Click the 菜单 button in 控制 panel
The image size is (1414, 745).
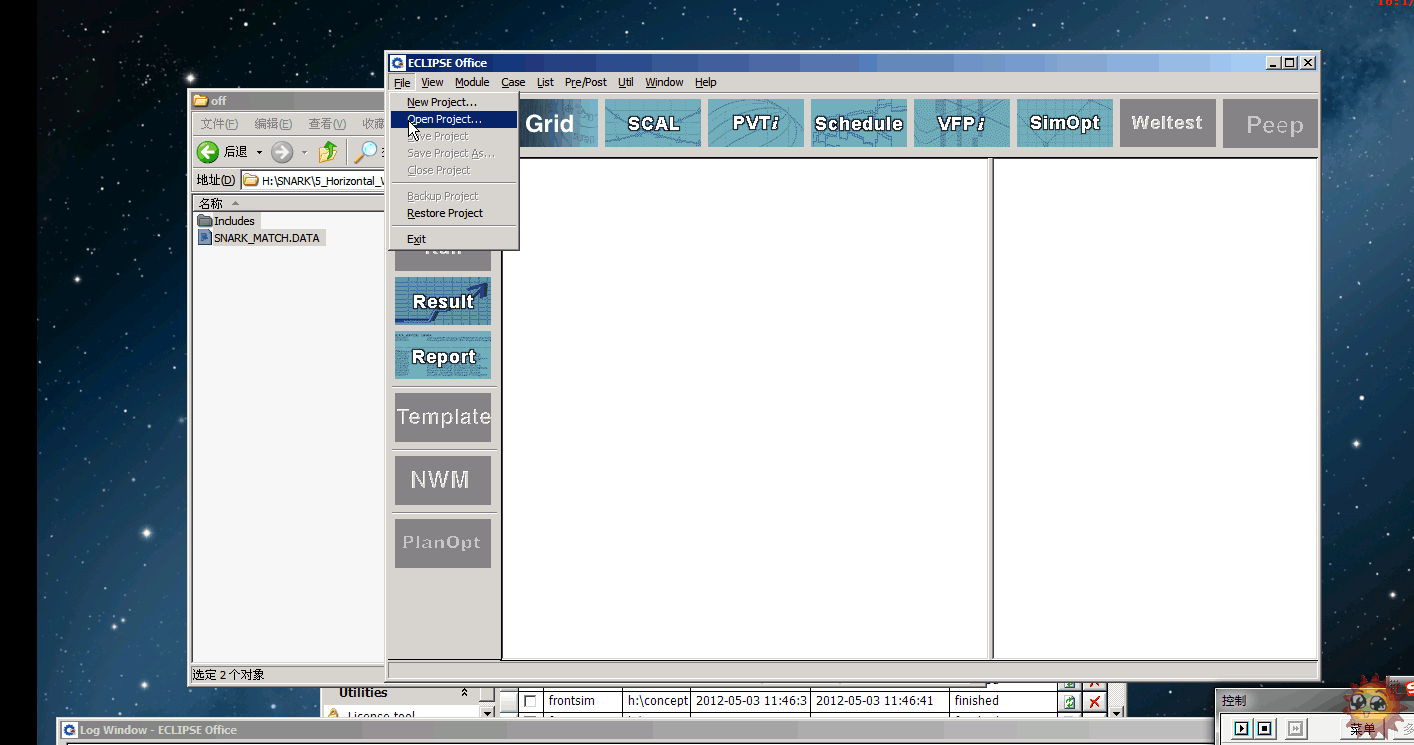tap(1363, 729)
